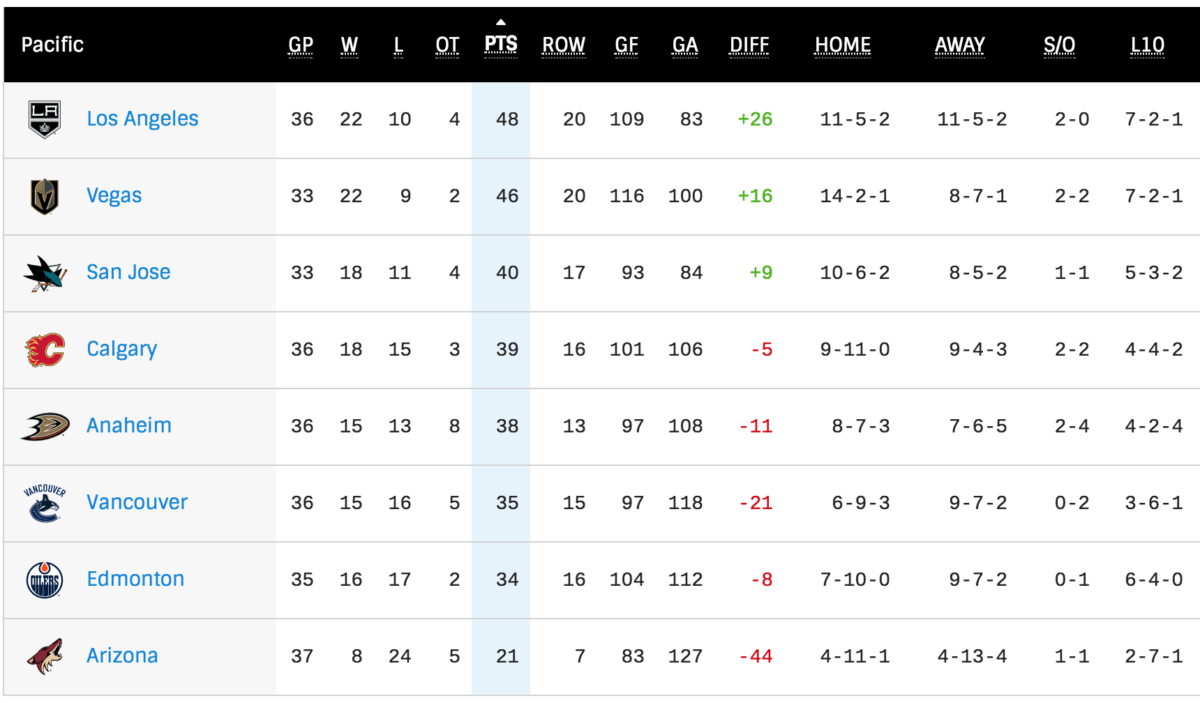Go to the Edmonton team page
This screenshot has width=1200, height=703.
(135, 579)
